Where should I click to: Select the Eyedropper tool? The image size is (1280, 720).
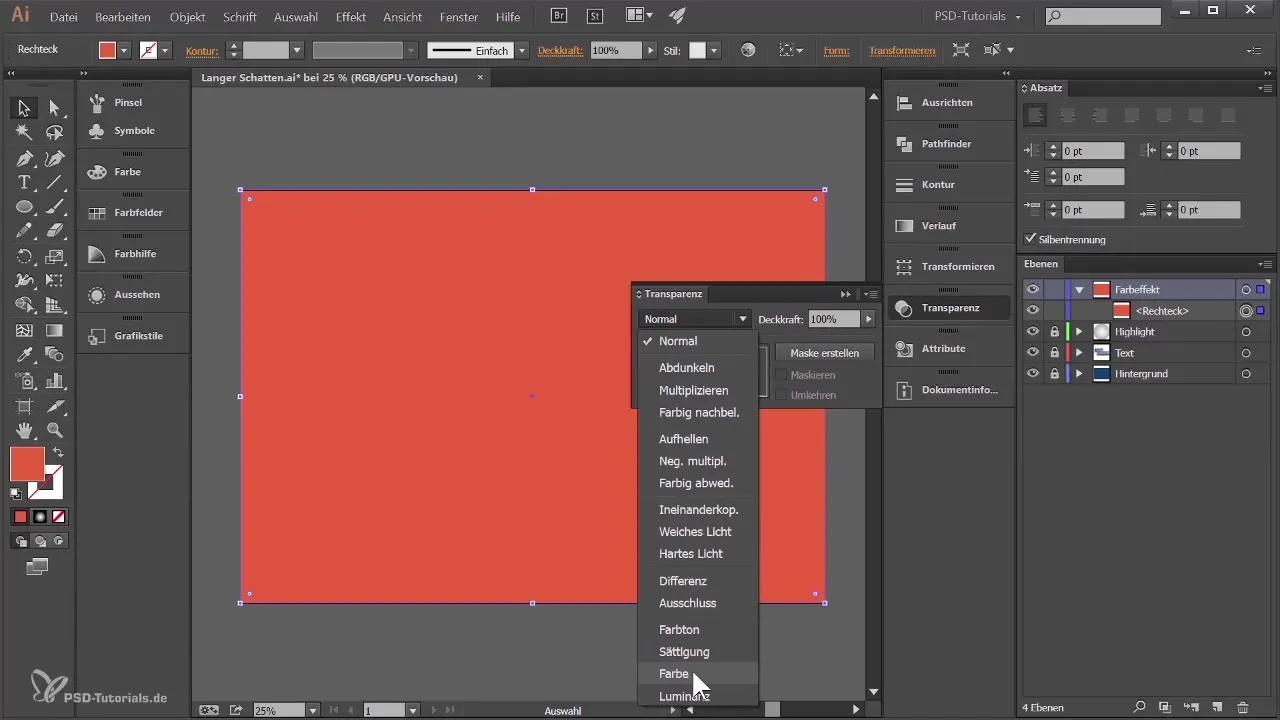tap(24, 355)
